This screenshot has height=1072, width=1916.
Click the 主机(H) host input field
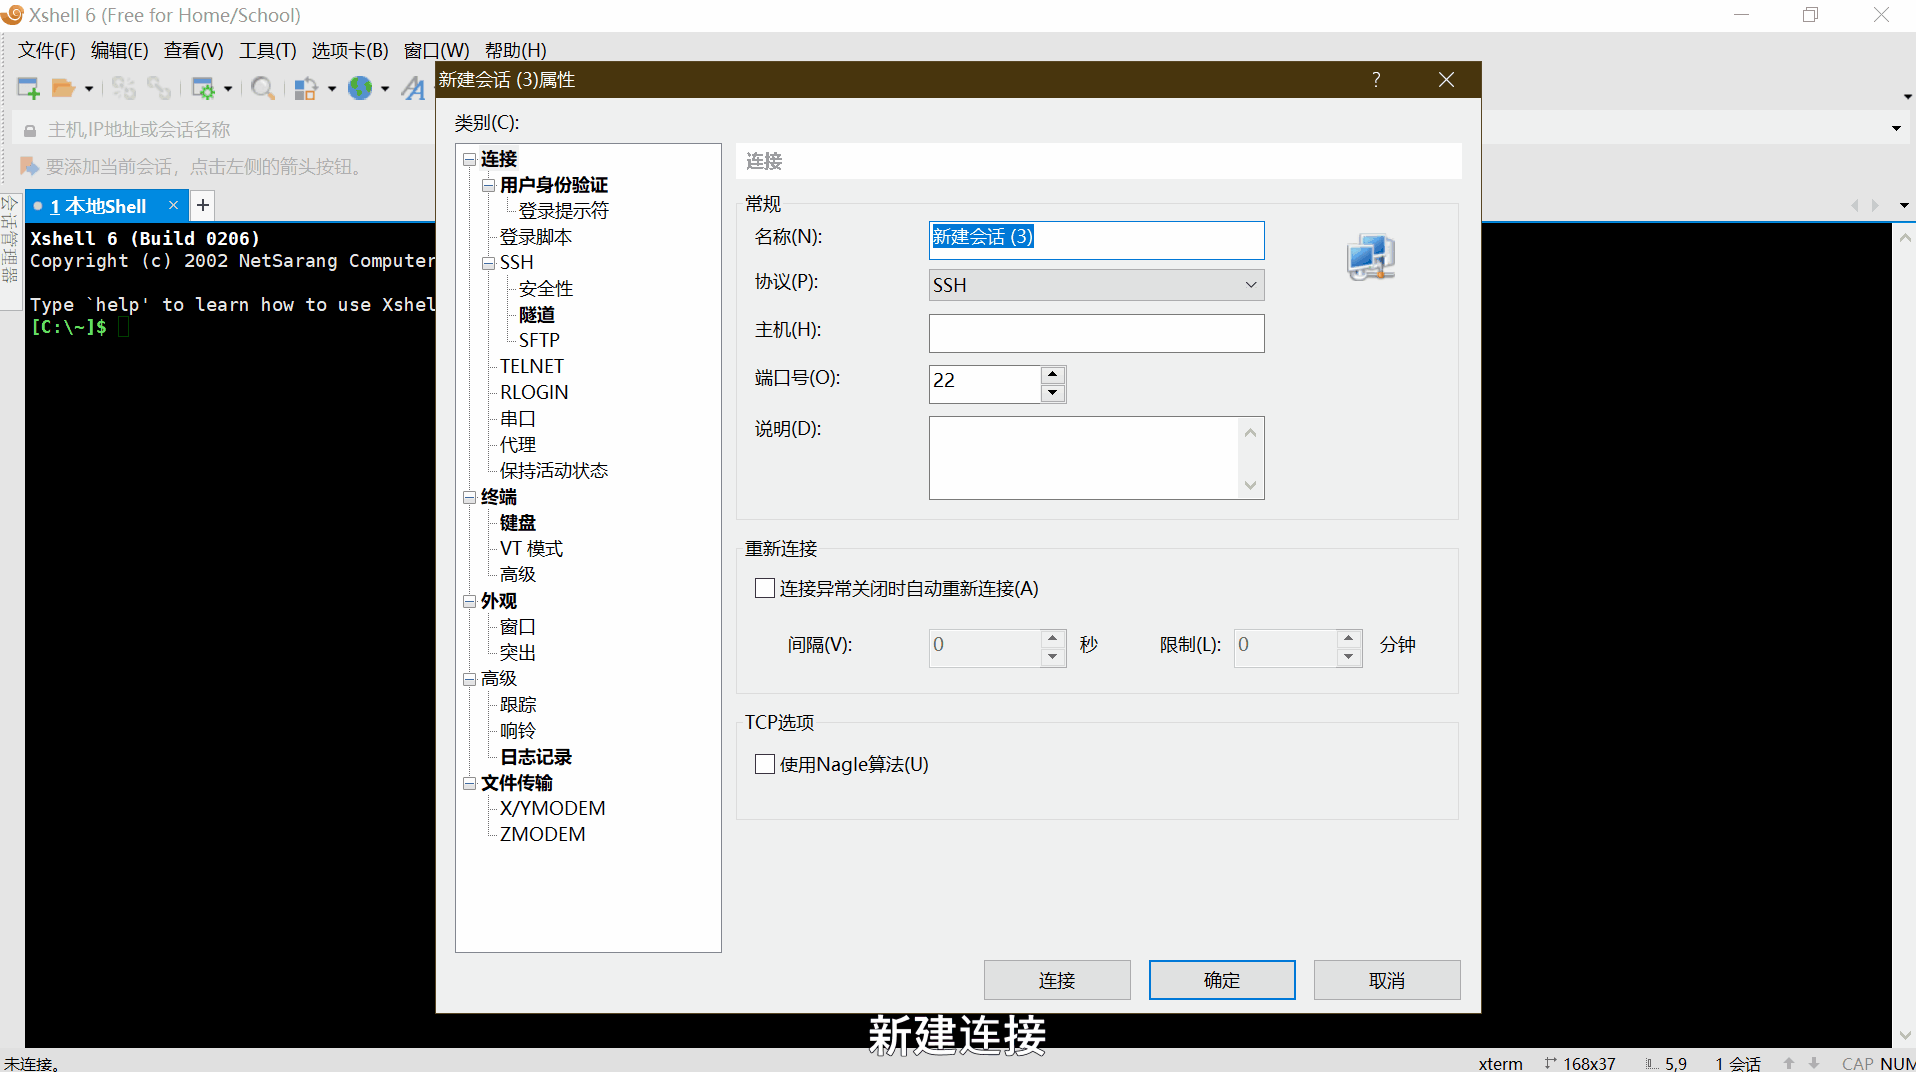pos(1096,333)
